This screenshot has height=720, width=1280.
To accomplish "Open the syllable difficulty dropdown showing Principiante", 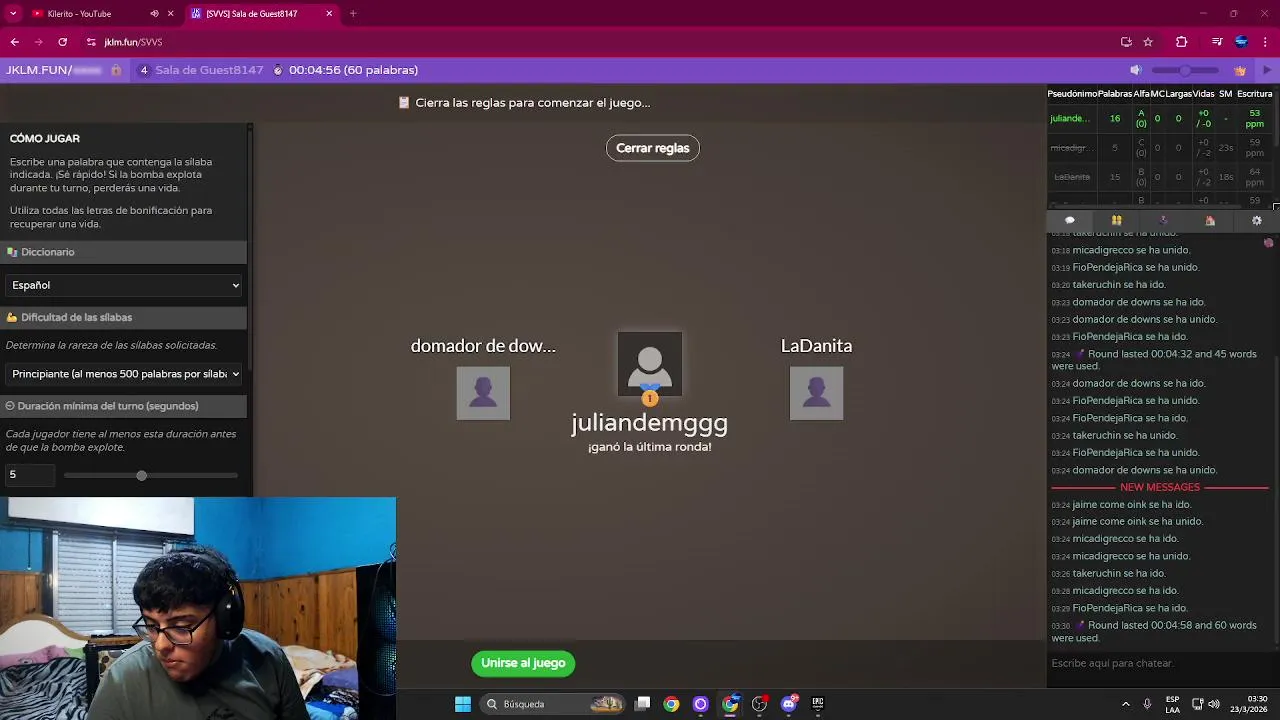I will (124, 374).
